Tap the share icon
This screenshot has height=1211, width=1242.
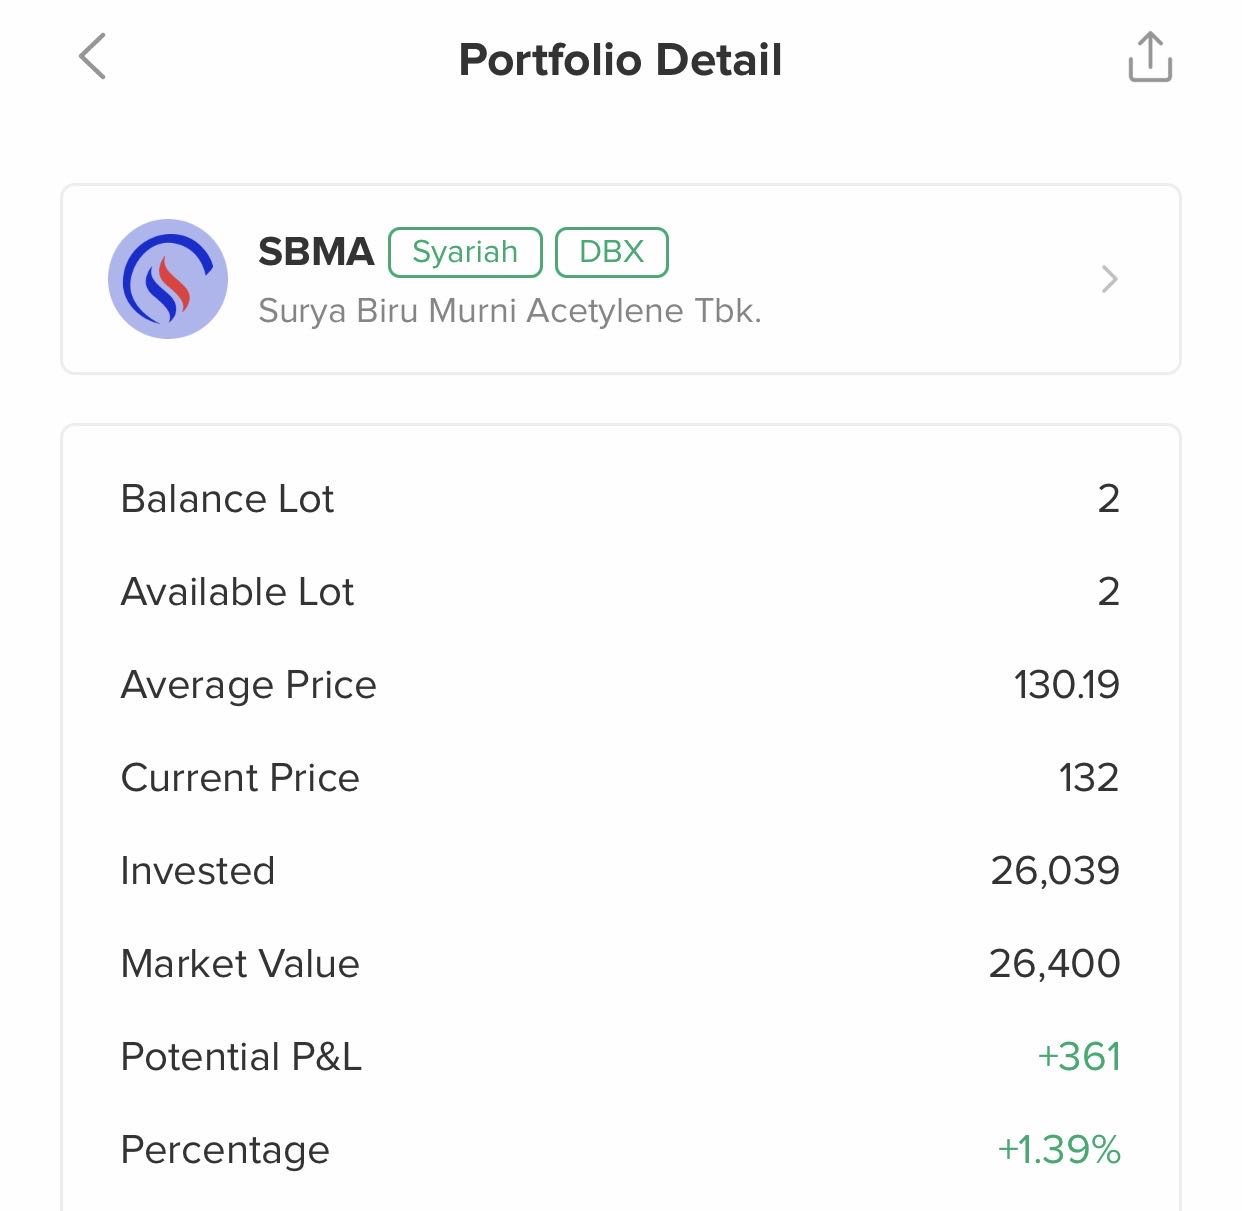(x=1150, y=57)
